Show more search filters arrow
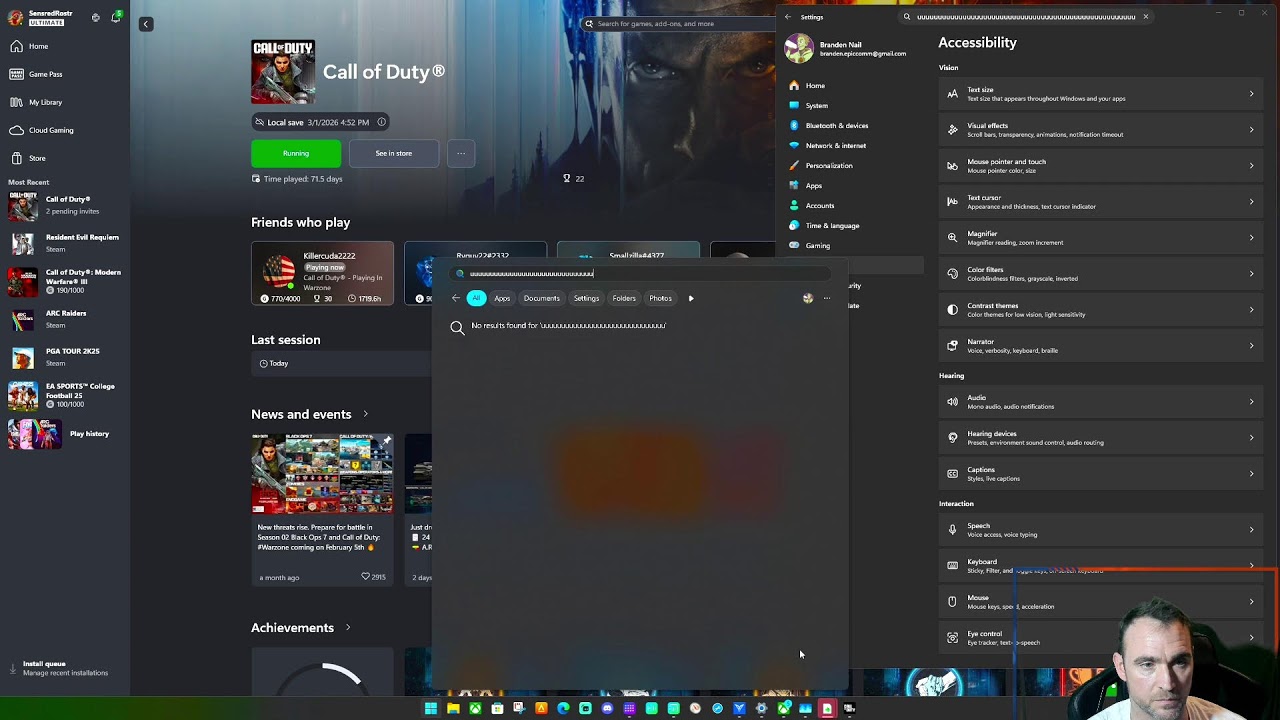This screenshot has height=720, width=1280. [691, 298]
